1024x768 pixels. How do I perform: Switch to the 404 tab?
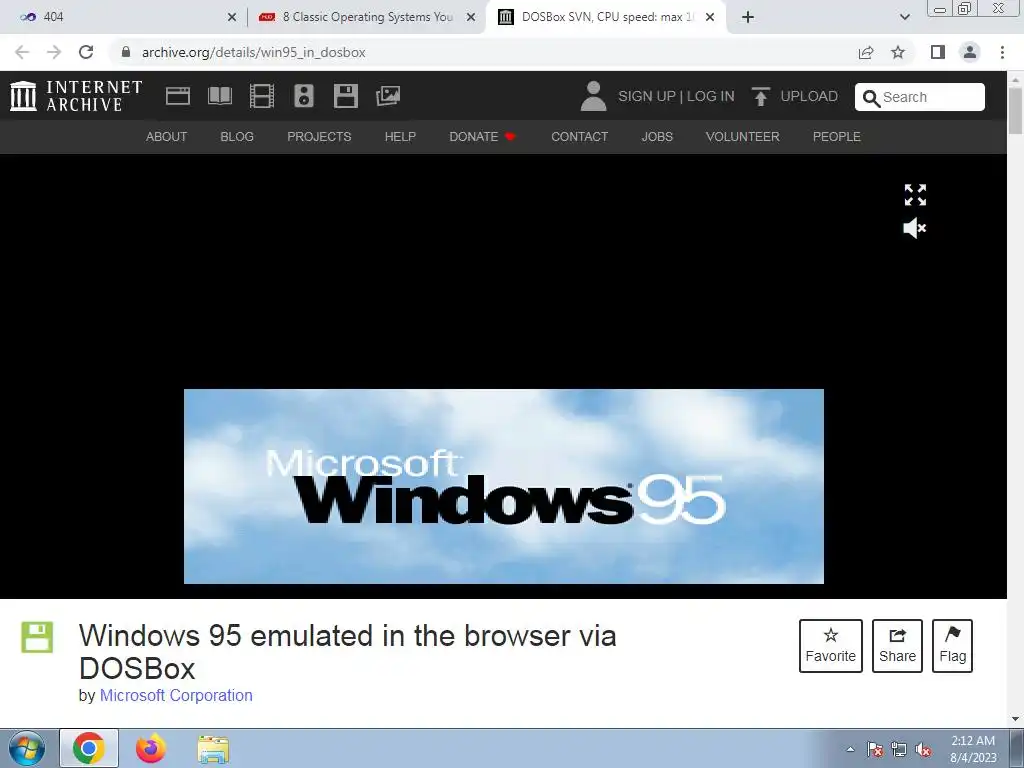(x=124, y=17)
